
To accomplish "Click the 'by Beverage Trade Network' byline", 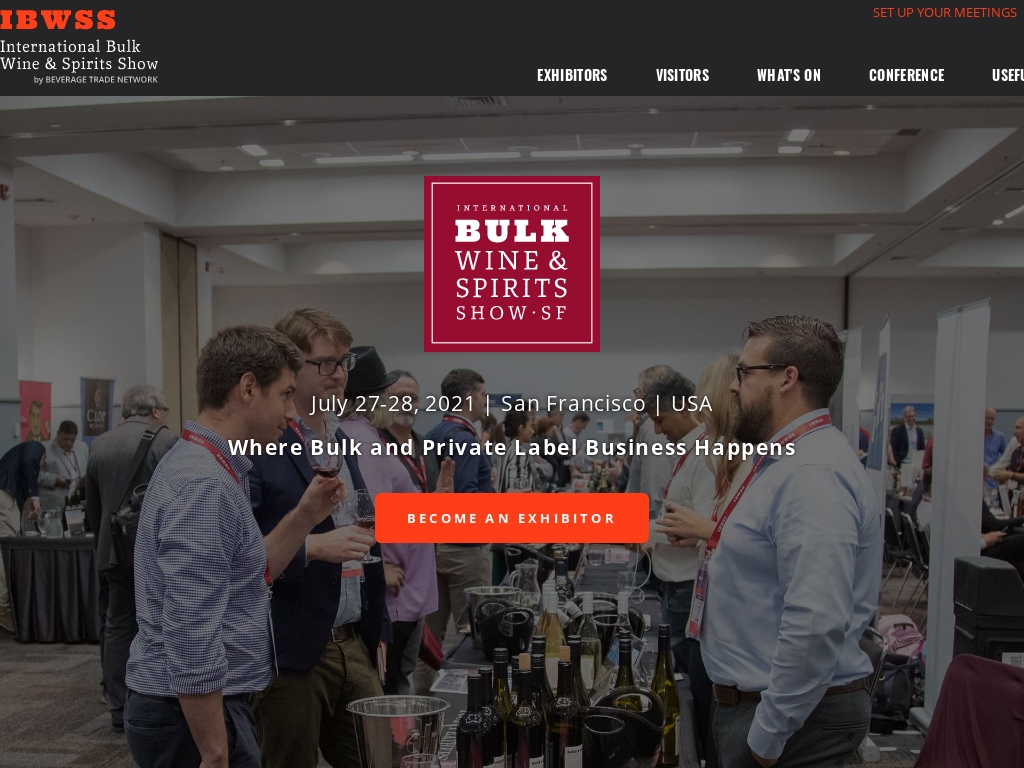I will tap(95, 80).
